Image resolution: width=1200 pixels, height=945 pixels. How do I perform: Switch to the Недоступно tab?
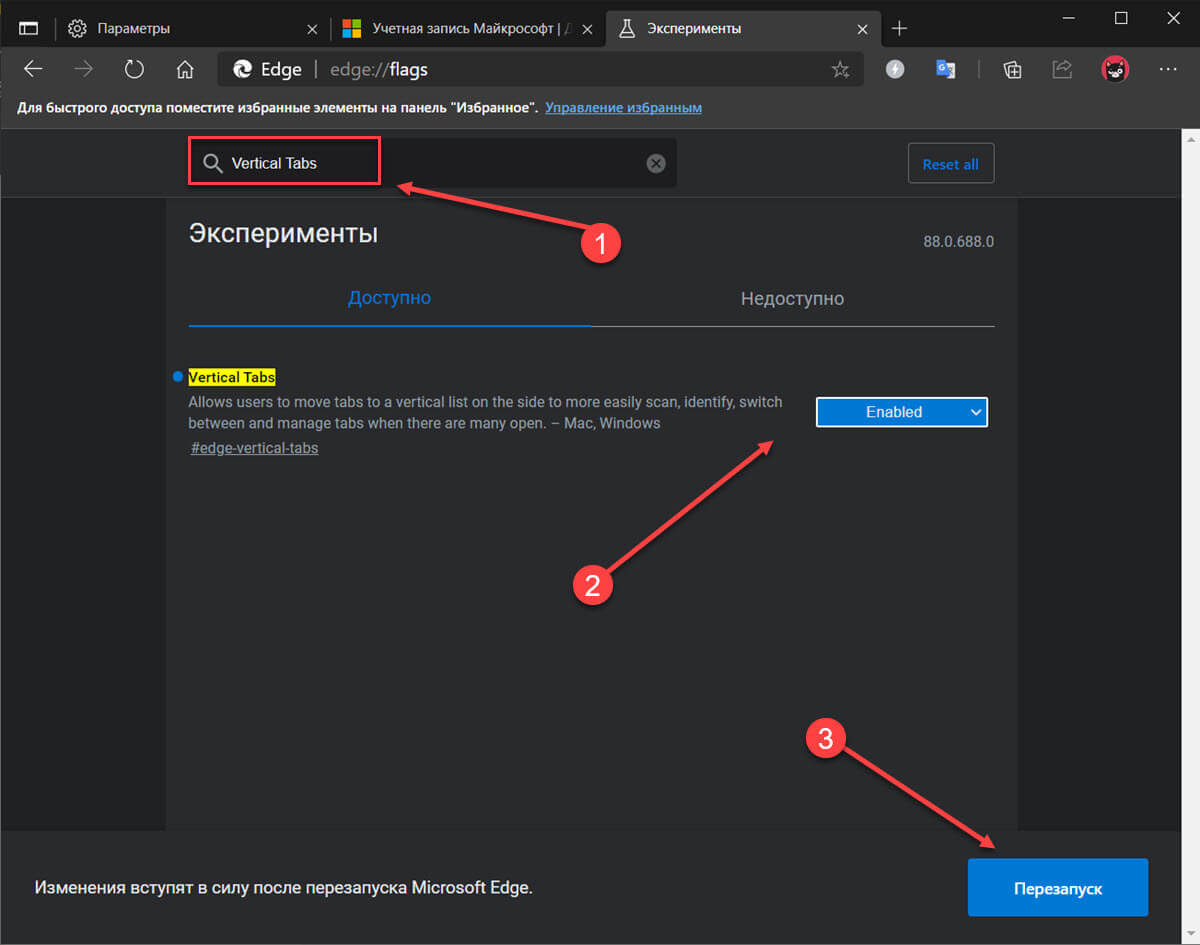[792, 298]
